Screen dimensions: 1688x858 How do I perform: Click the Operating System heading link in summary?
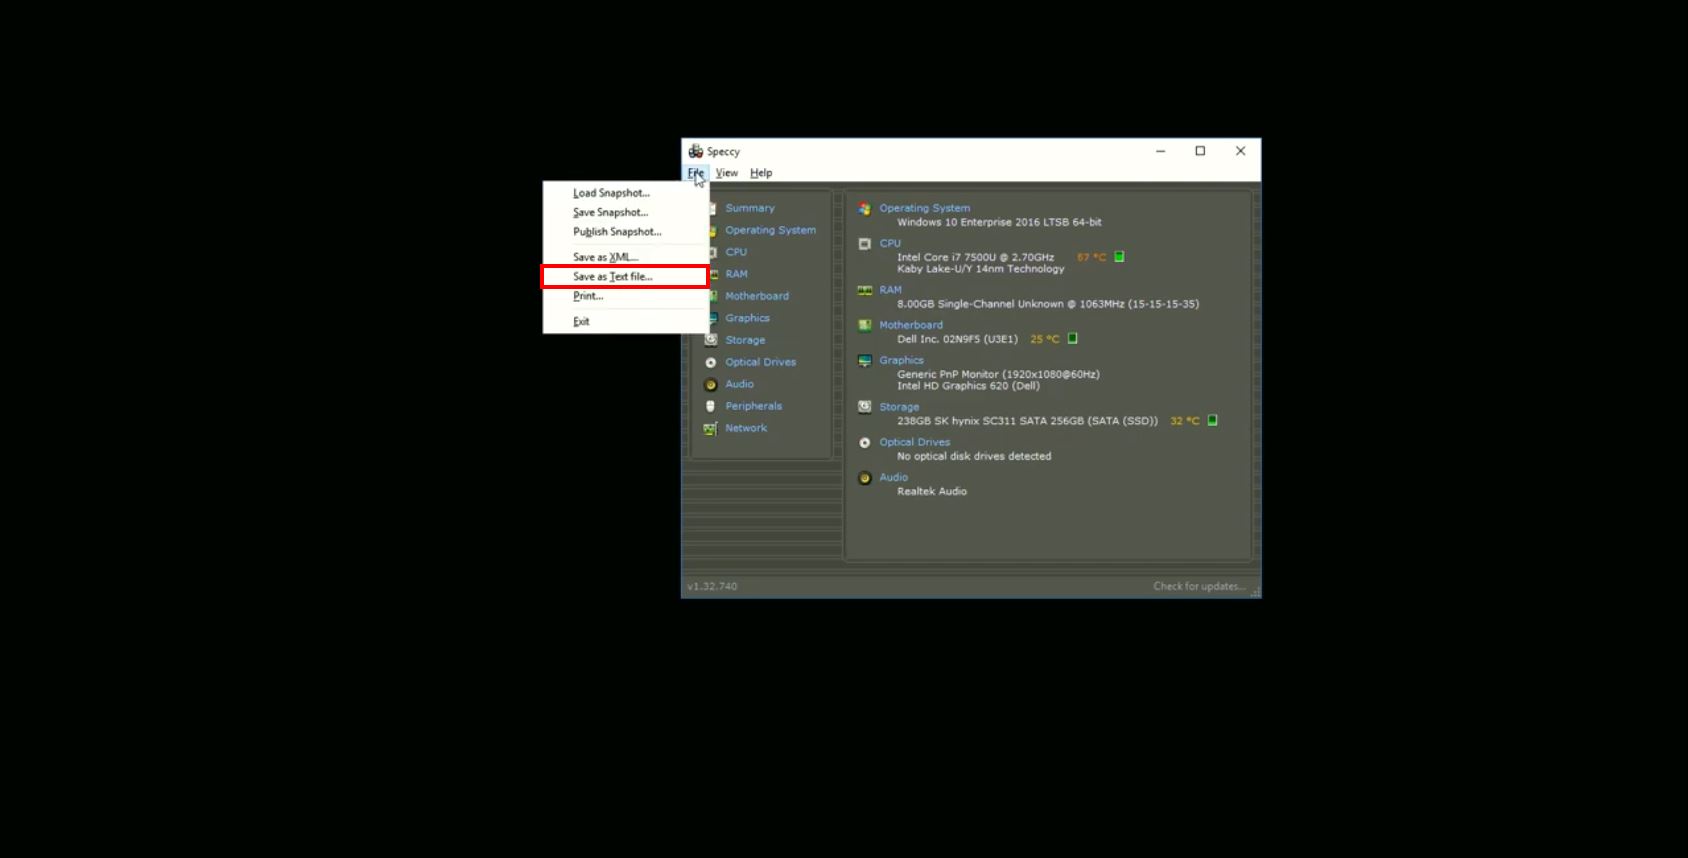pos(925,208)
